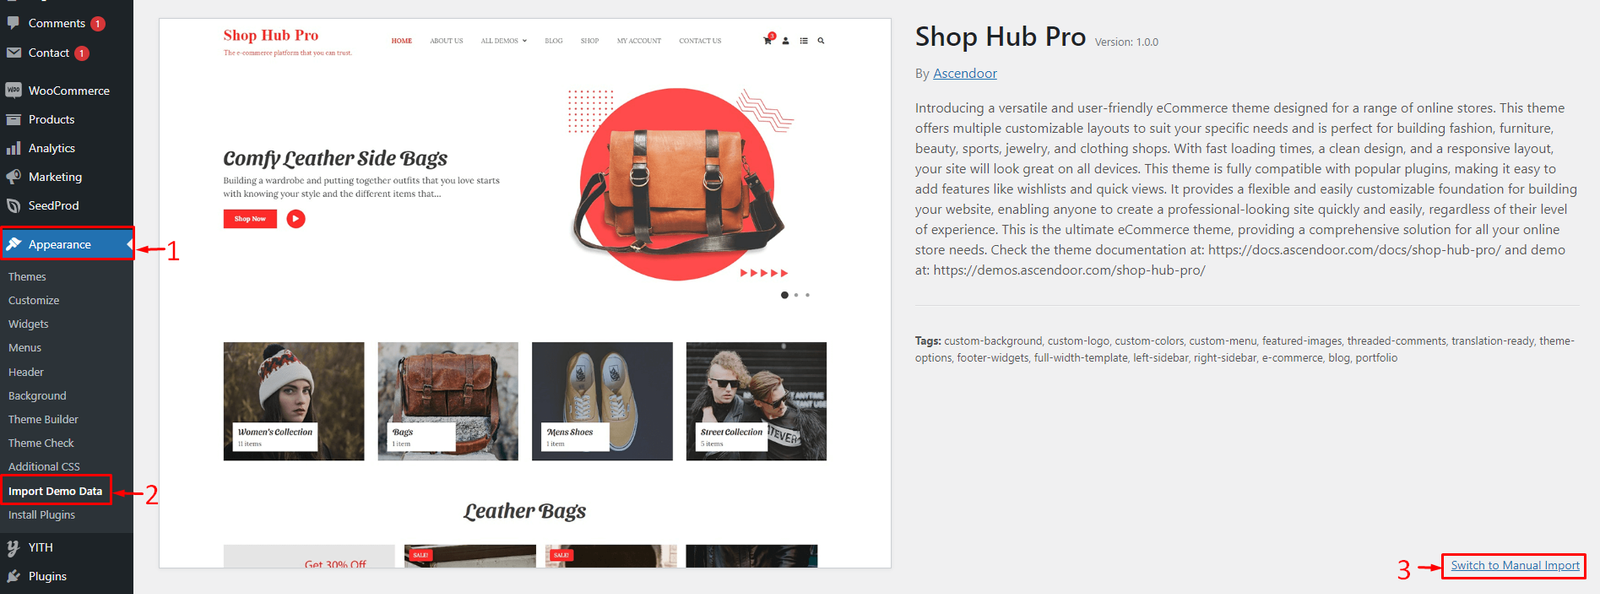Image resolution: width=1600 pixels, height=594 pixels.
Task: Click the Plugins plug icon
Action: coord(13,576)
